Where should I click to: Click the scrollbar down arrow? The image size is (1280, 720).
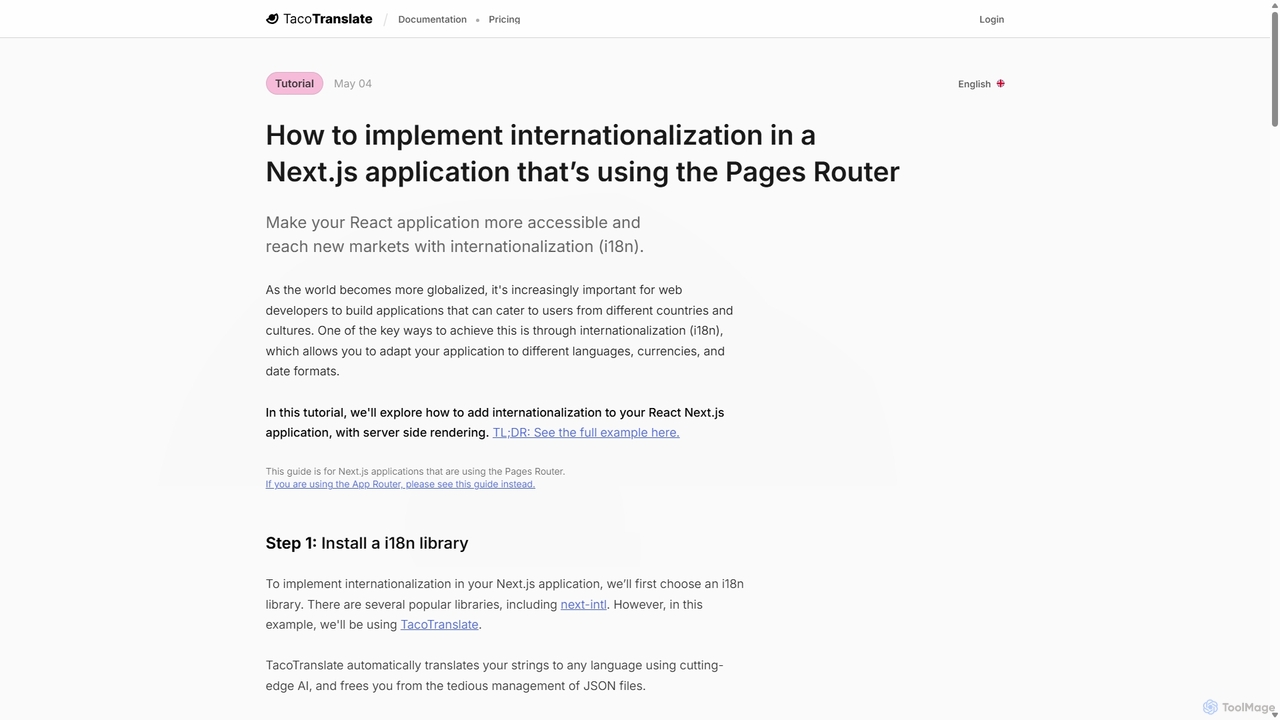pos(1274,714)
